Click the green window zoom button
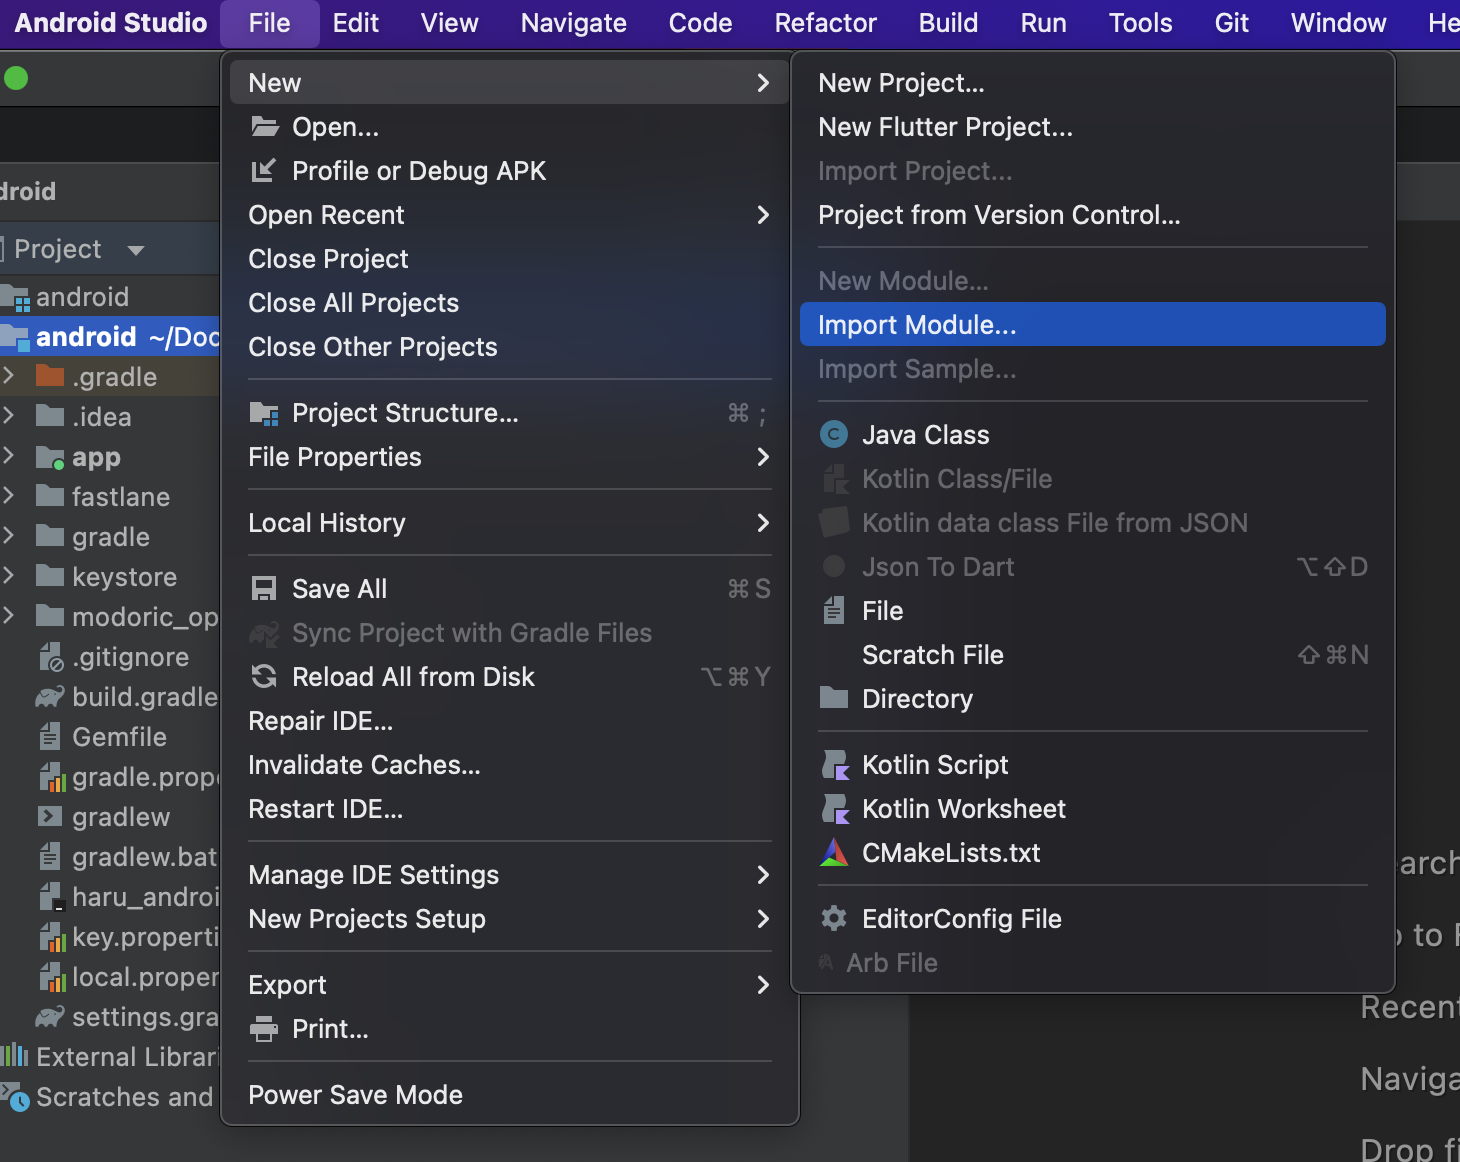 16,77
